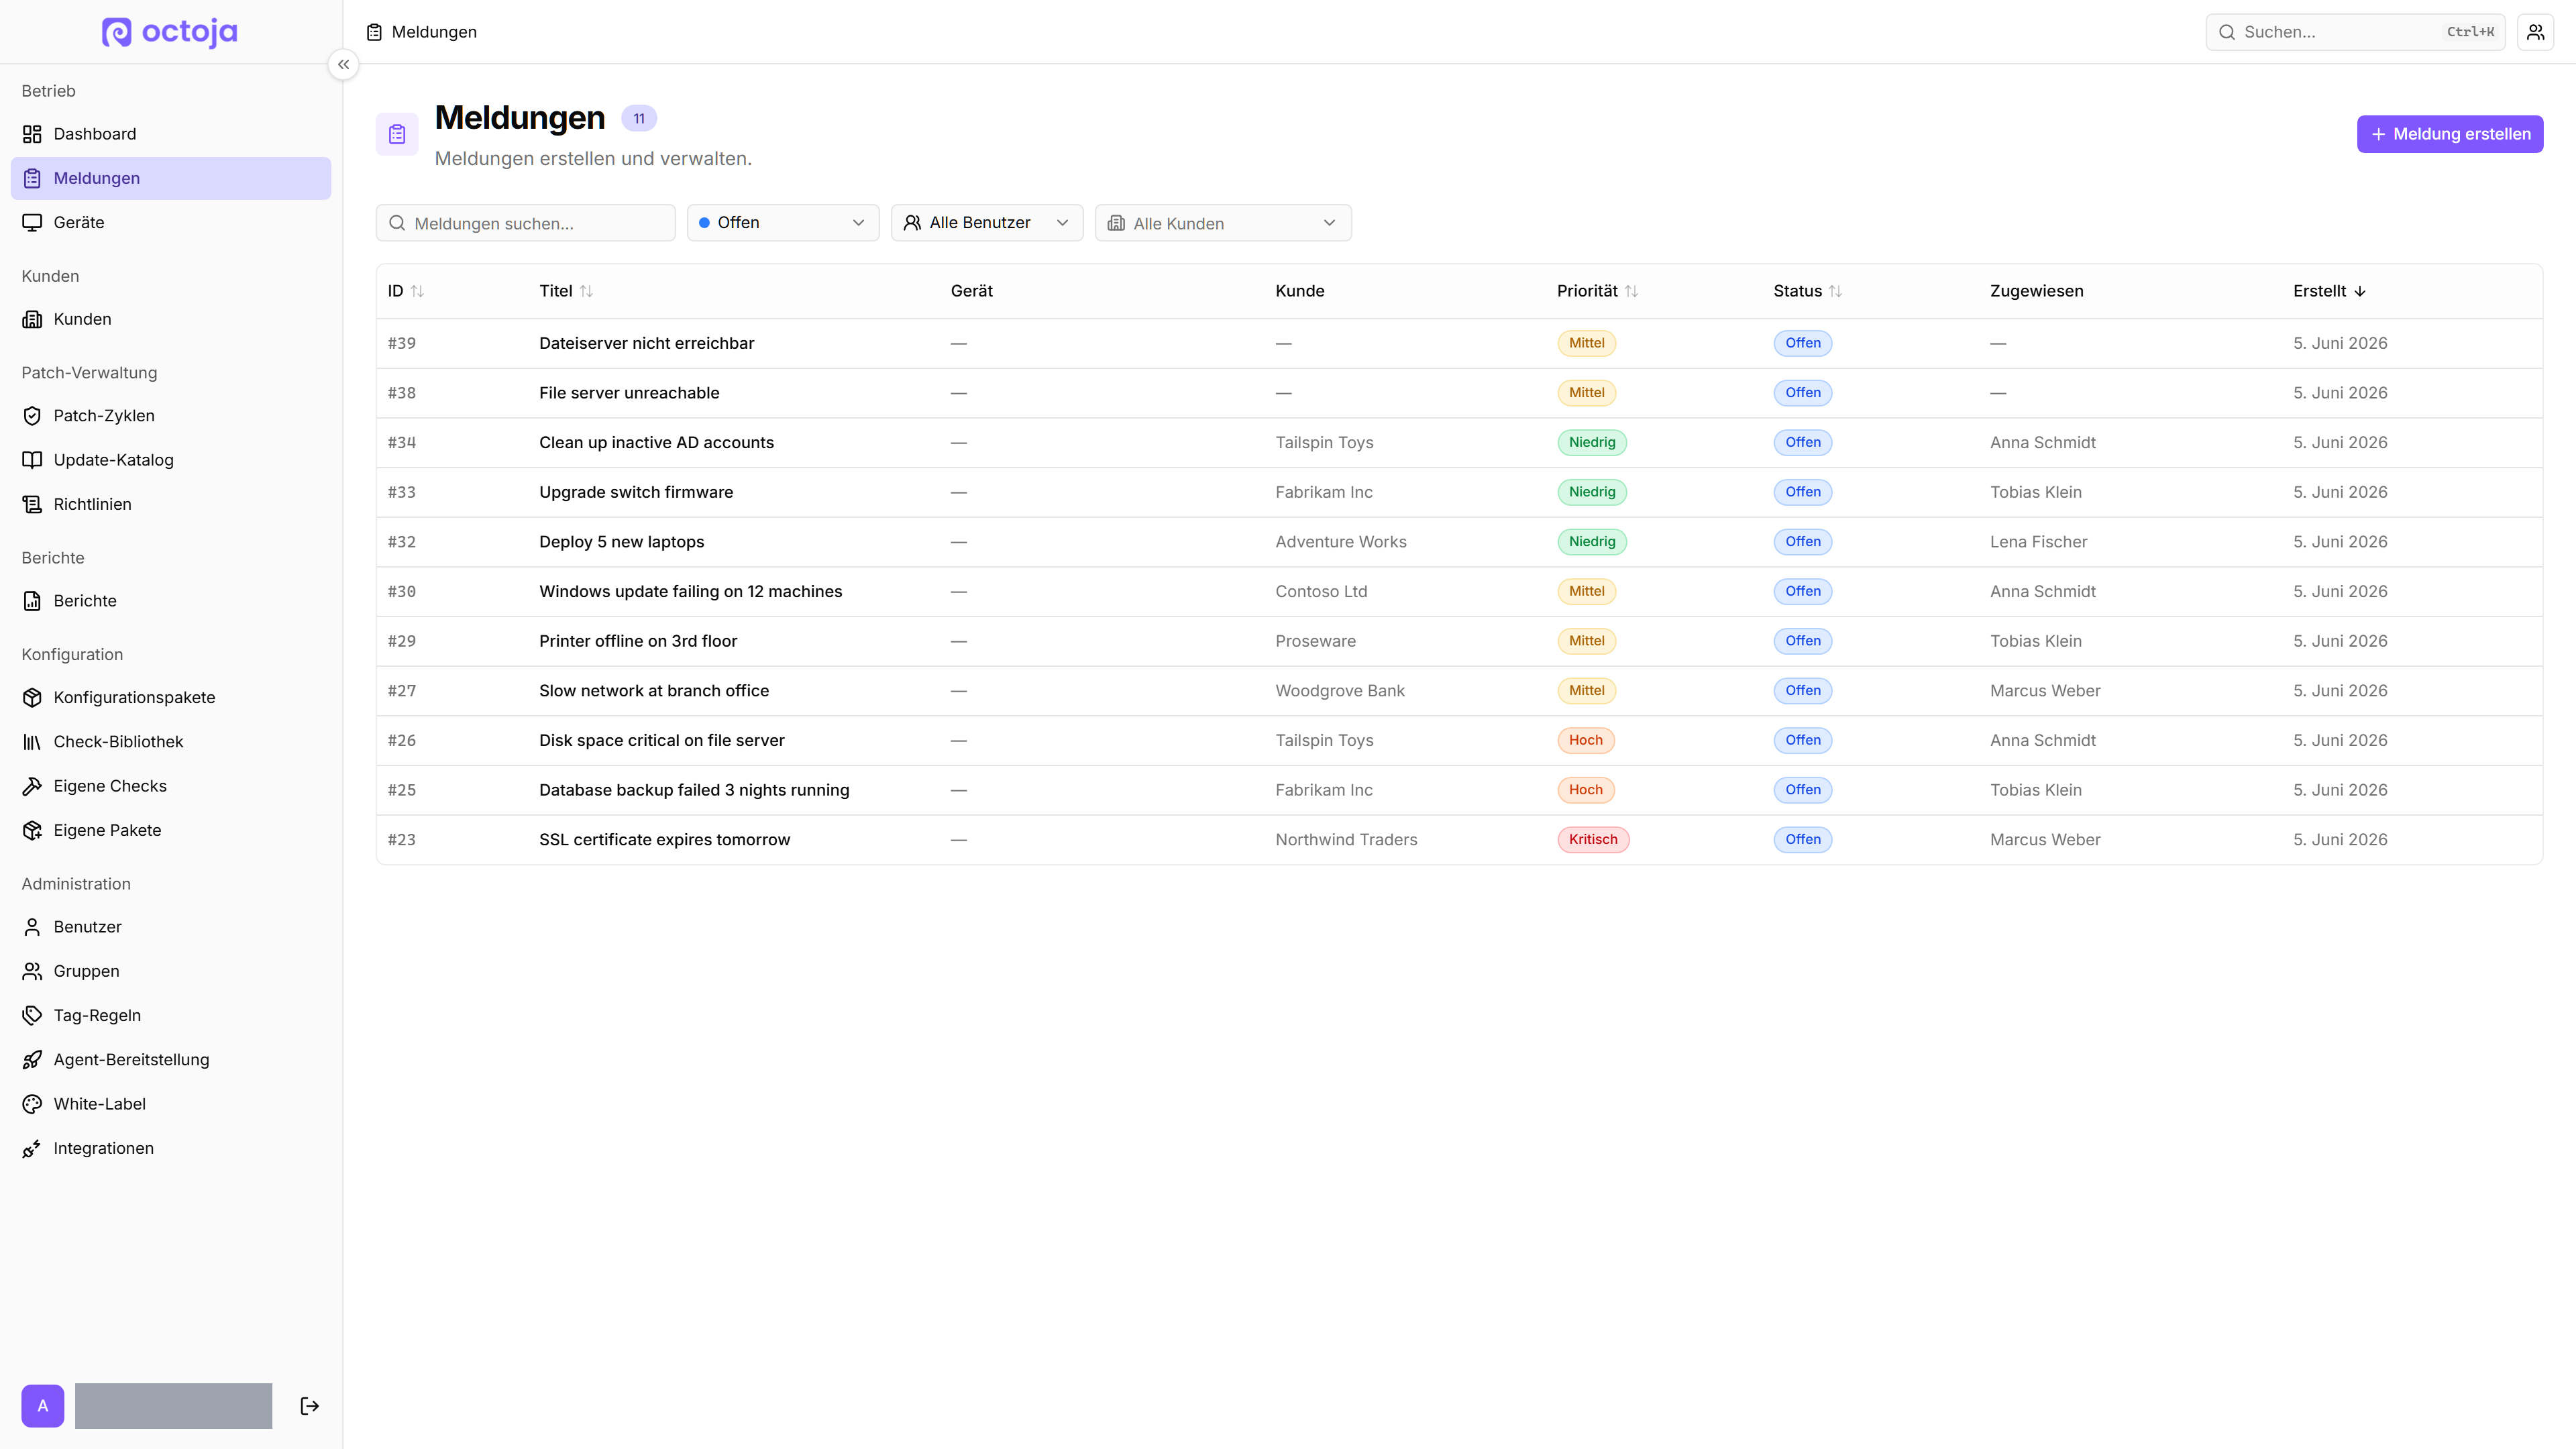Click ticket ID #30
Screen dimensions: 2576x1449
click(x=401, y=592)
